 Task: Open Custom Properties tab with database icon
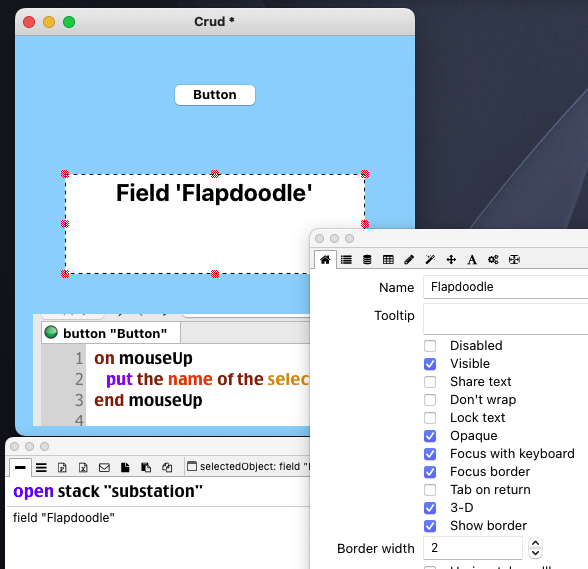[367, 260]
